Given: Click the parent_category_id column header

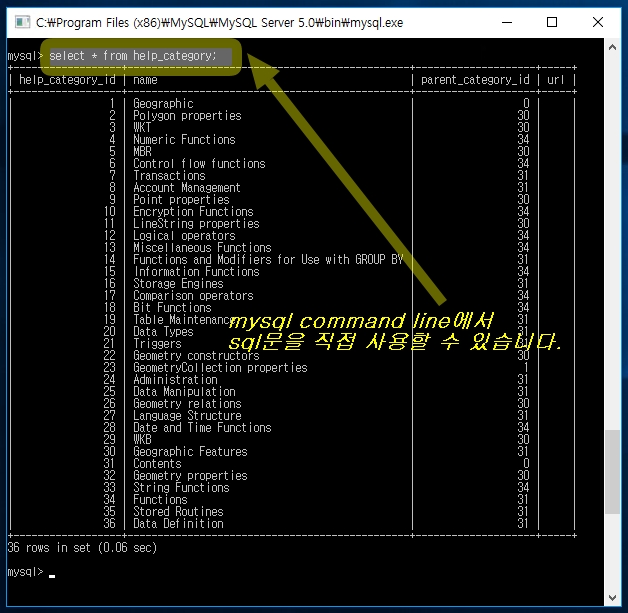Looking at the screenshot, I should pos(475,80).
